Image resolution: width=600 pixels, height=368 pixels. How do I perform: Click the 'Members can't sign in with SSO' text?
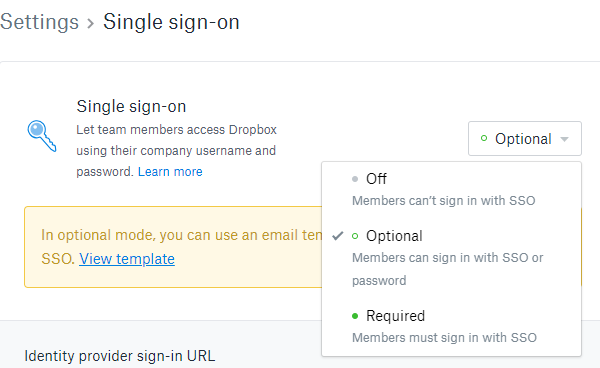443,201
